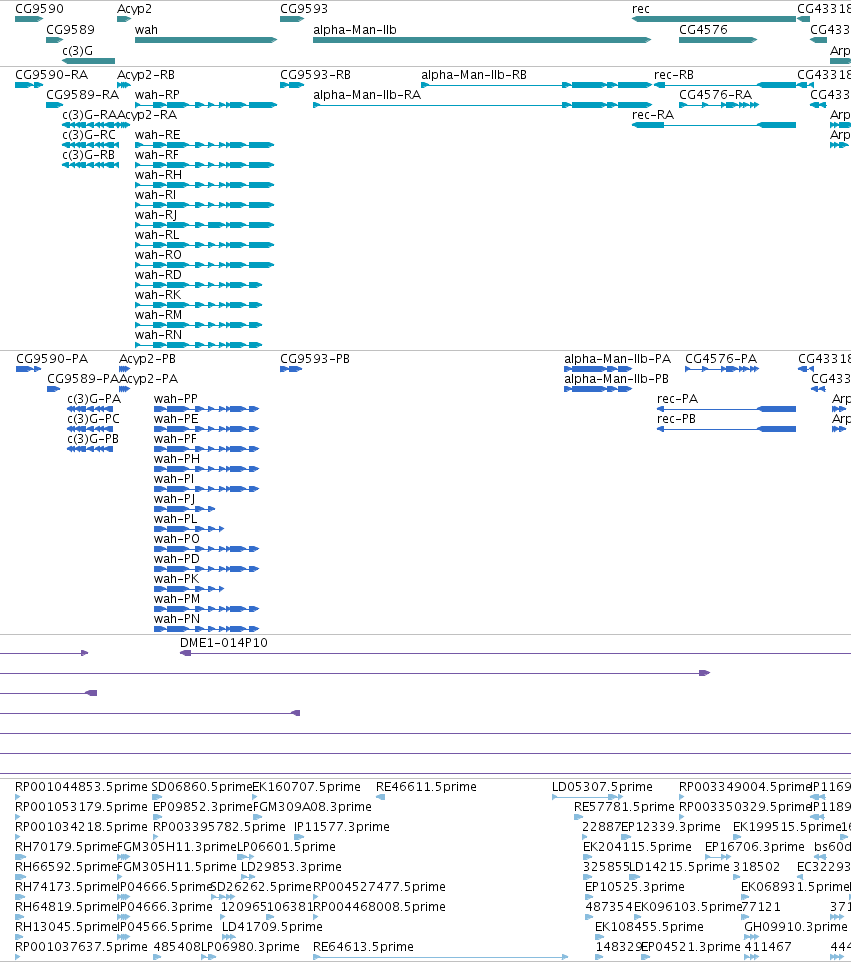Viewport: 851px width, 962px height.
Task: Open the CG4576-RA transcript label
Action: click(715, 95)
